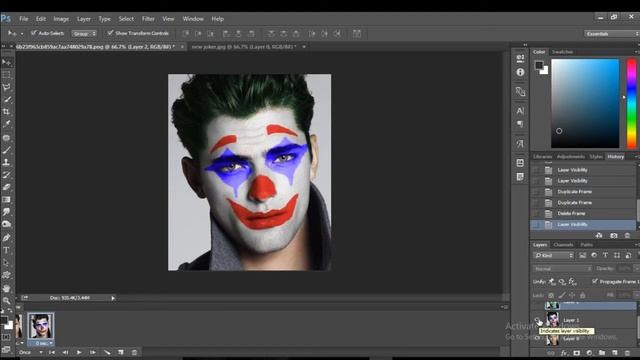The width and height of the screenshot is (640, 360).
Task: Toggle Propagate Frame 1 checkbox
Action: pos(595,281)
